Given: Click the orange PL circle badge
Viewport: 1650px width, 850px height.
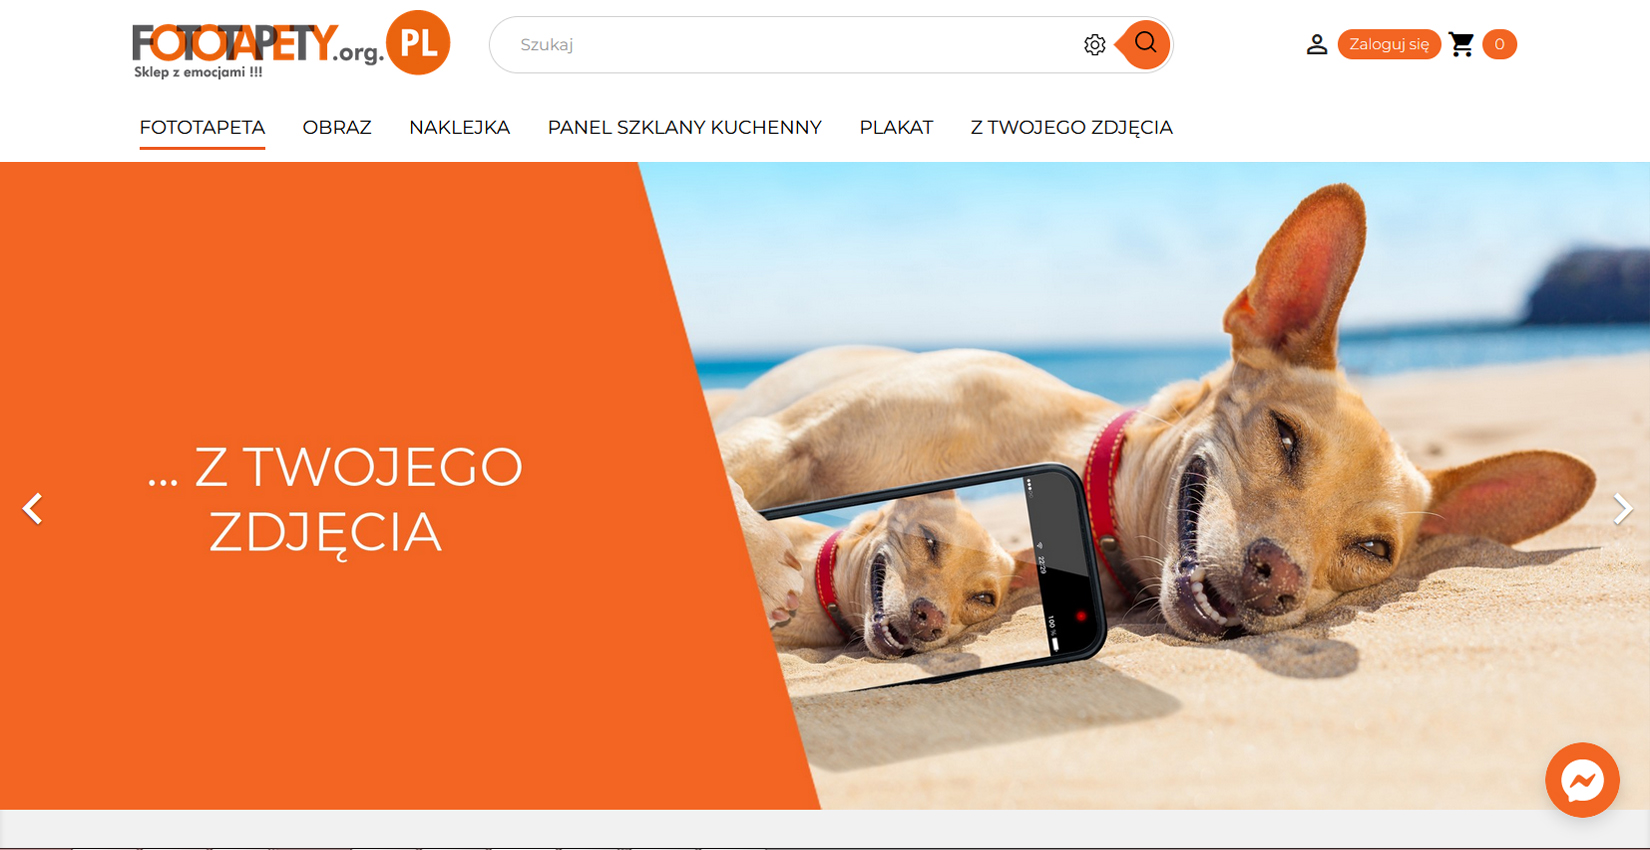Looking at the screenshot, I should point(418,43).
